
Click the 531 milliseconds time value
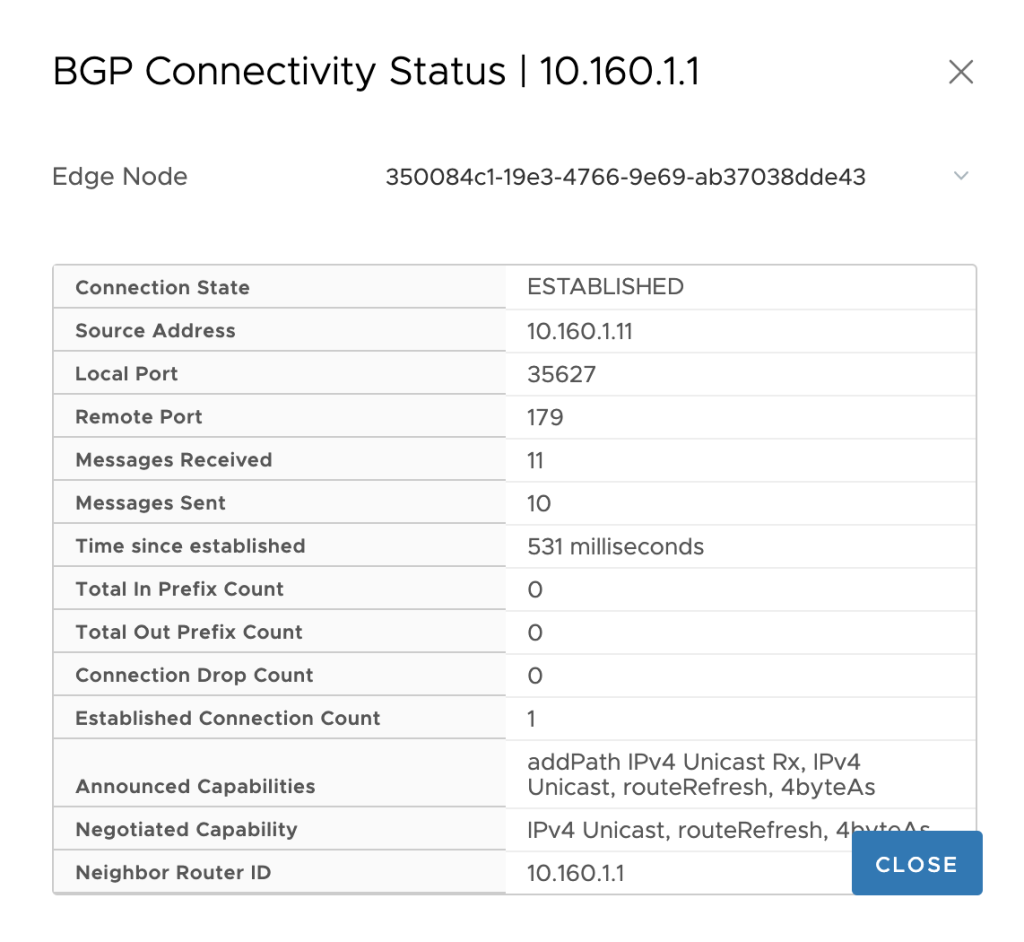pos(615,547)
